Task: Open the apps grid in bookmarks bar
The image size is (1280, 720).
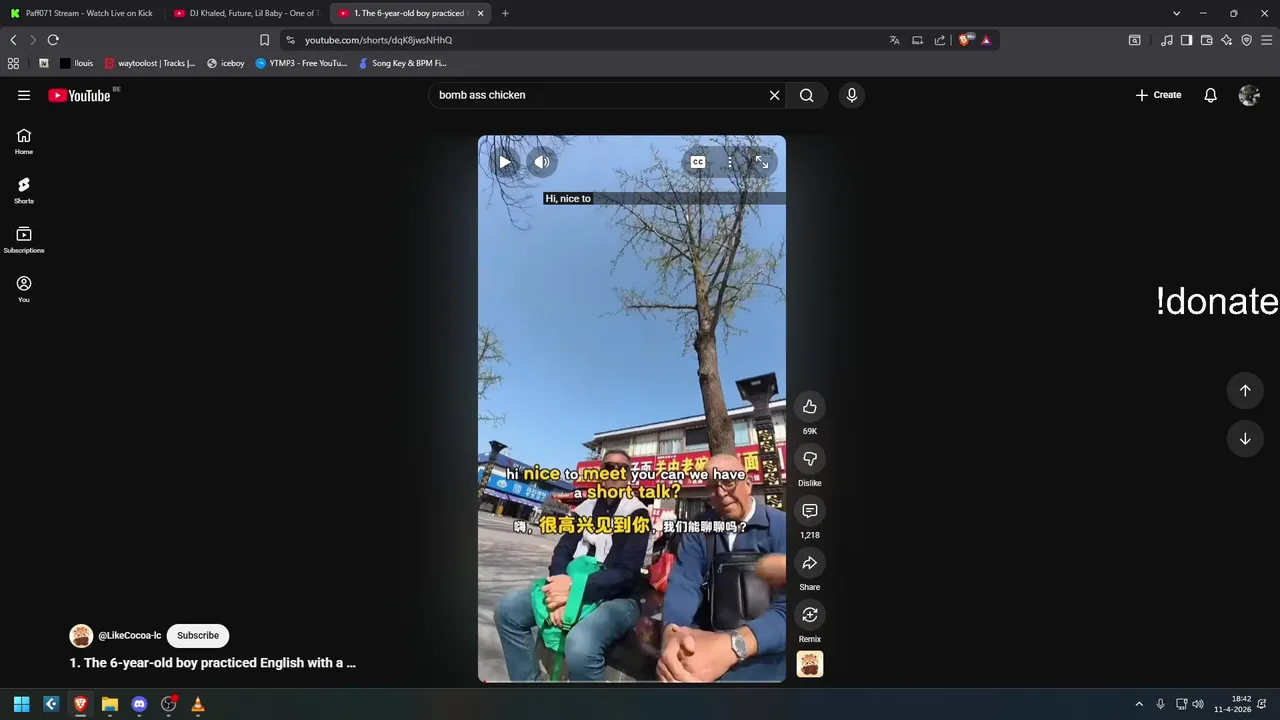Action: 13,63
